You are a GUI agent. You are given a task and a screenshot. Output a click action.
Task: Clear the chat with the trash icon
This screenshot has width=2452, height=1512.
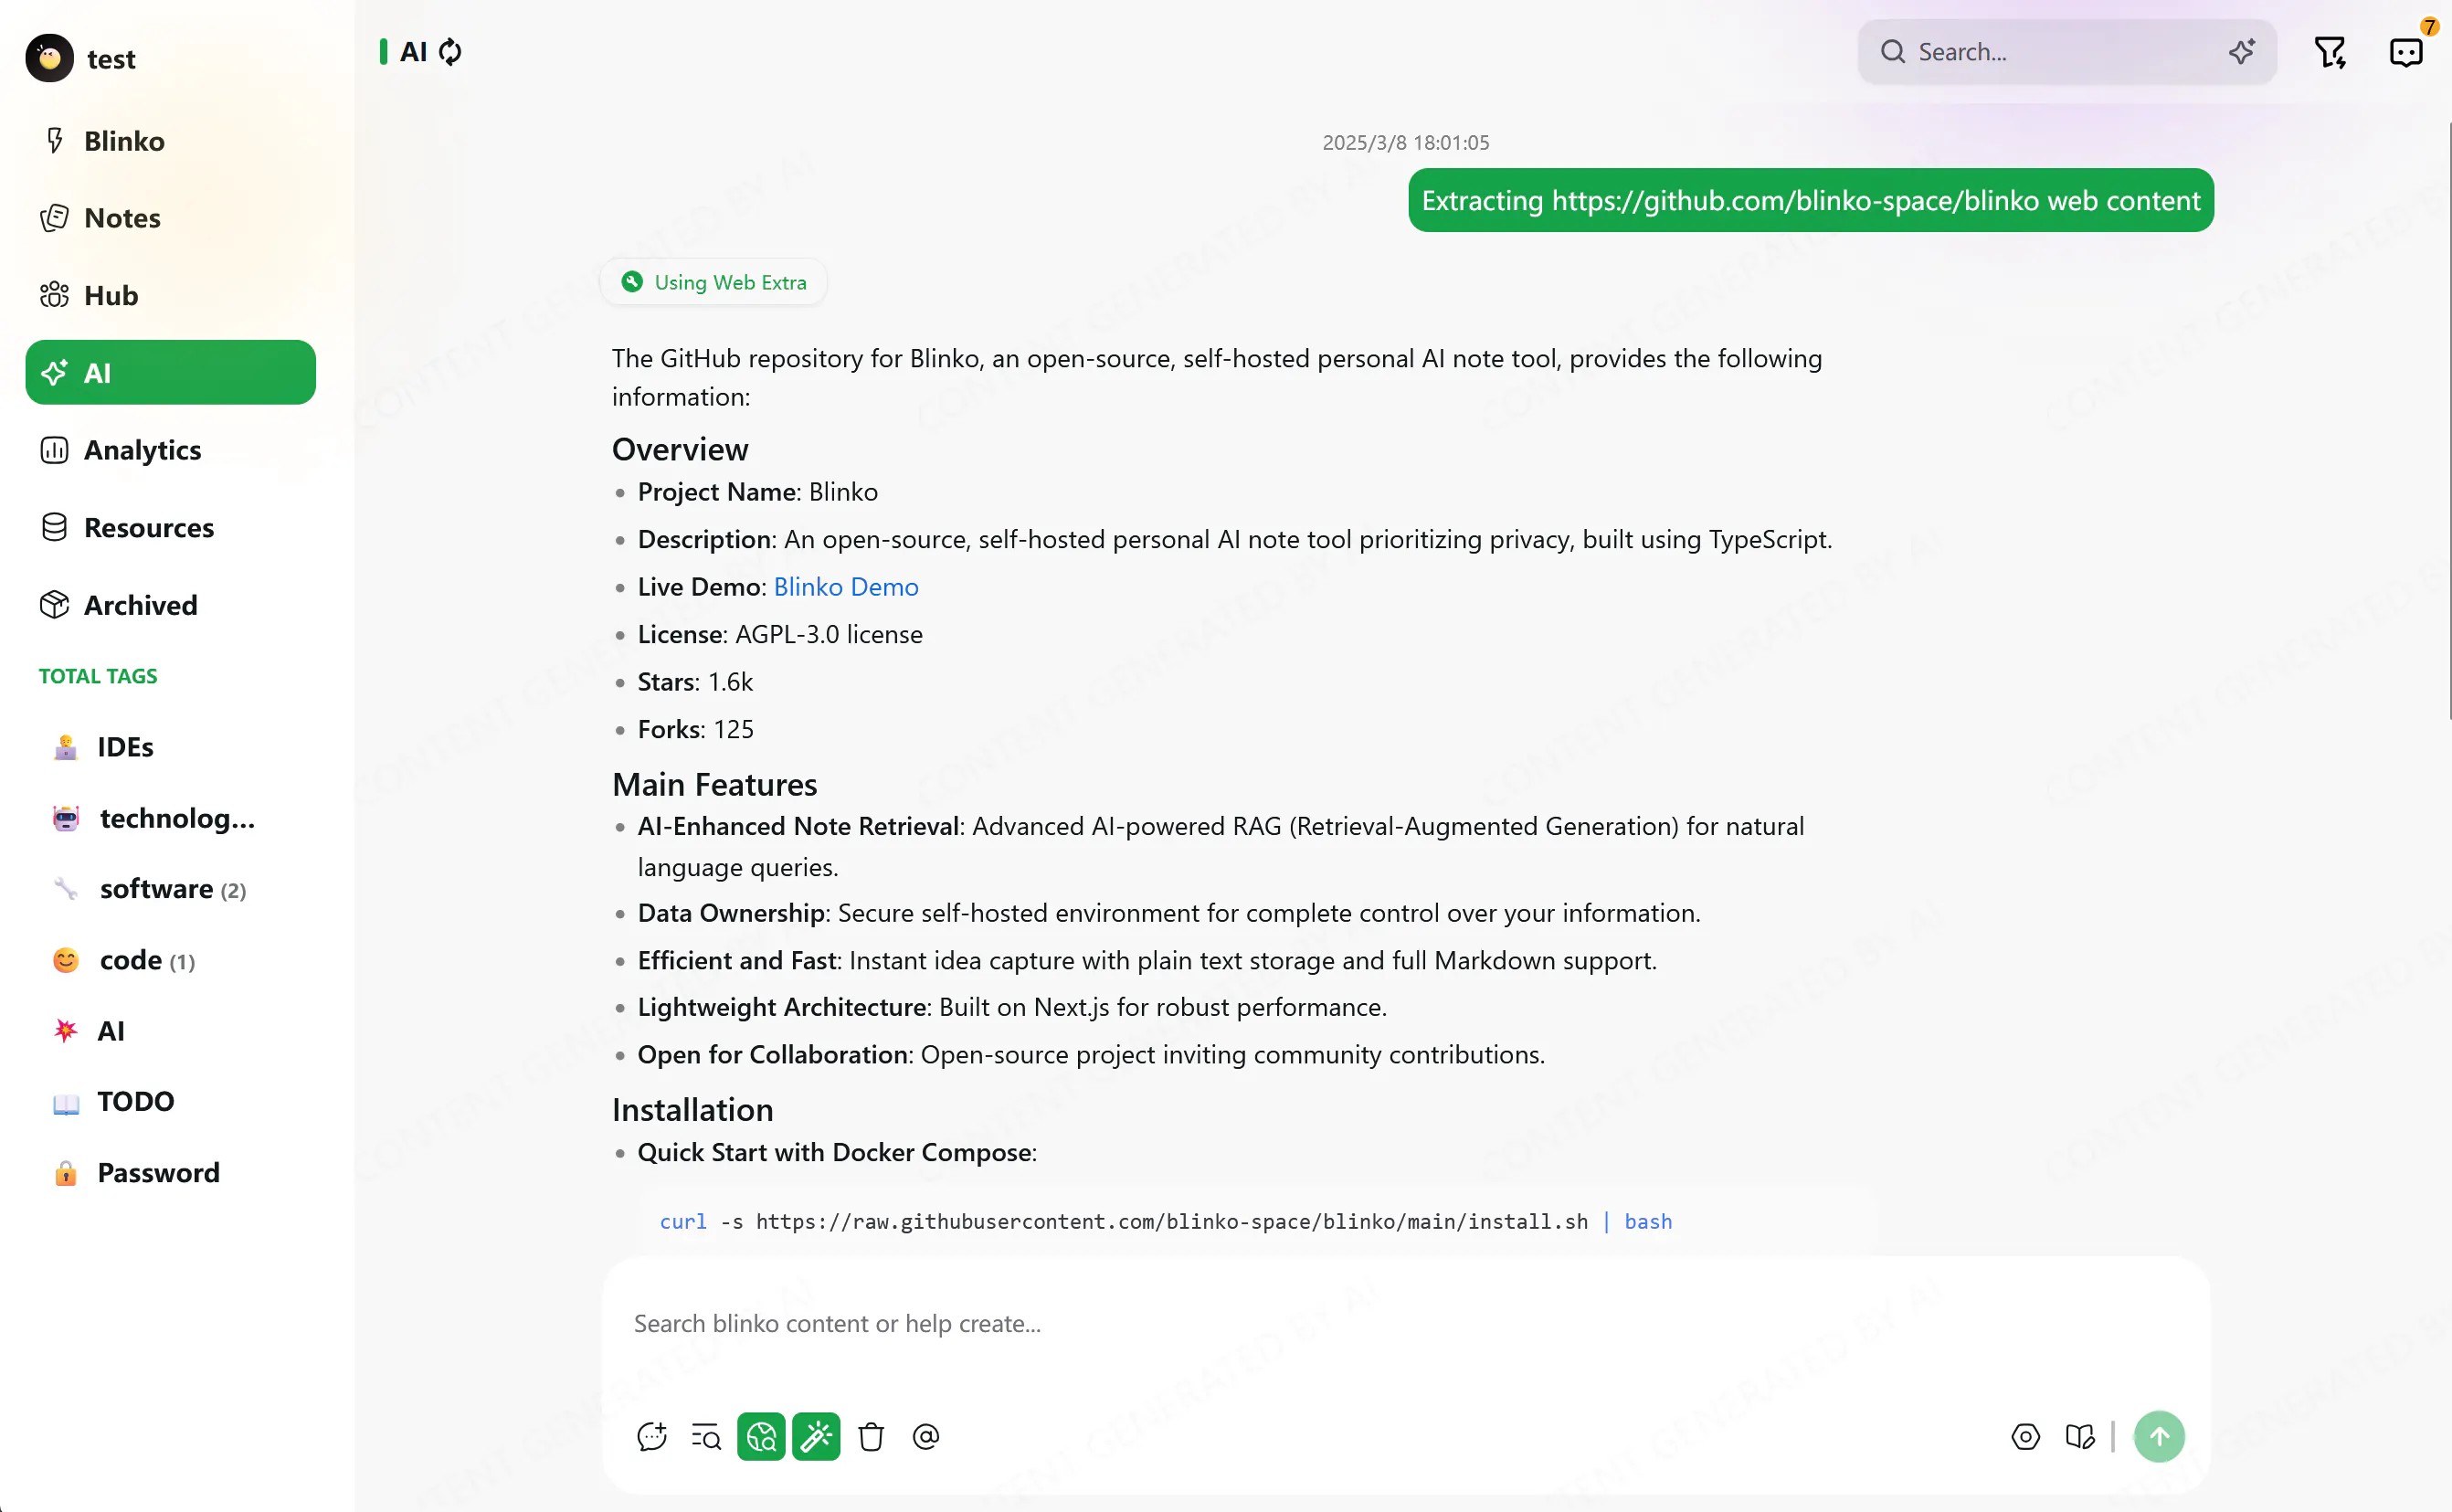coord(871,1437)
